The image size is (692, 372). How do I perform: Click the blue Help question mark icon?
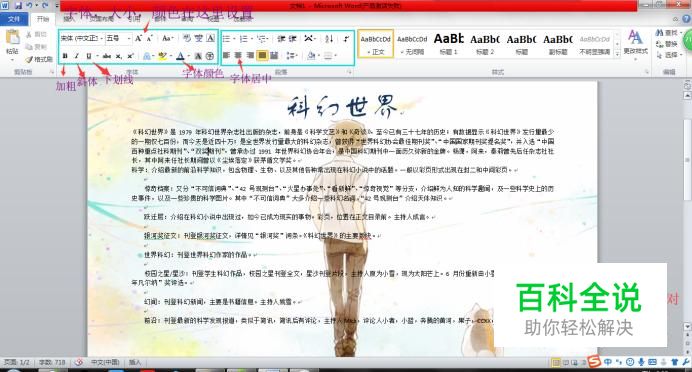click(x=687, y=19)
